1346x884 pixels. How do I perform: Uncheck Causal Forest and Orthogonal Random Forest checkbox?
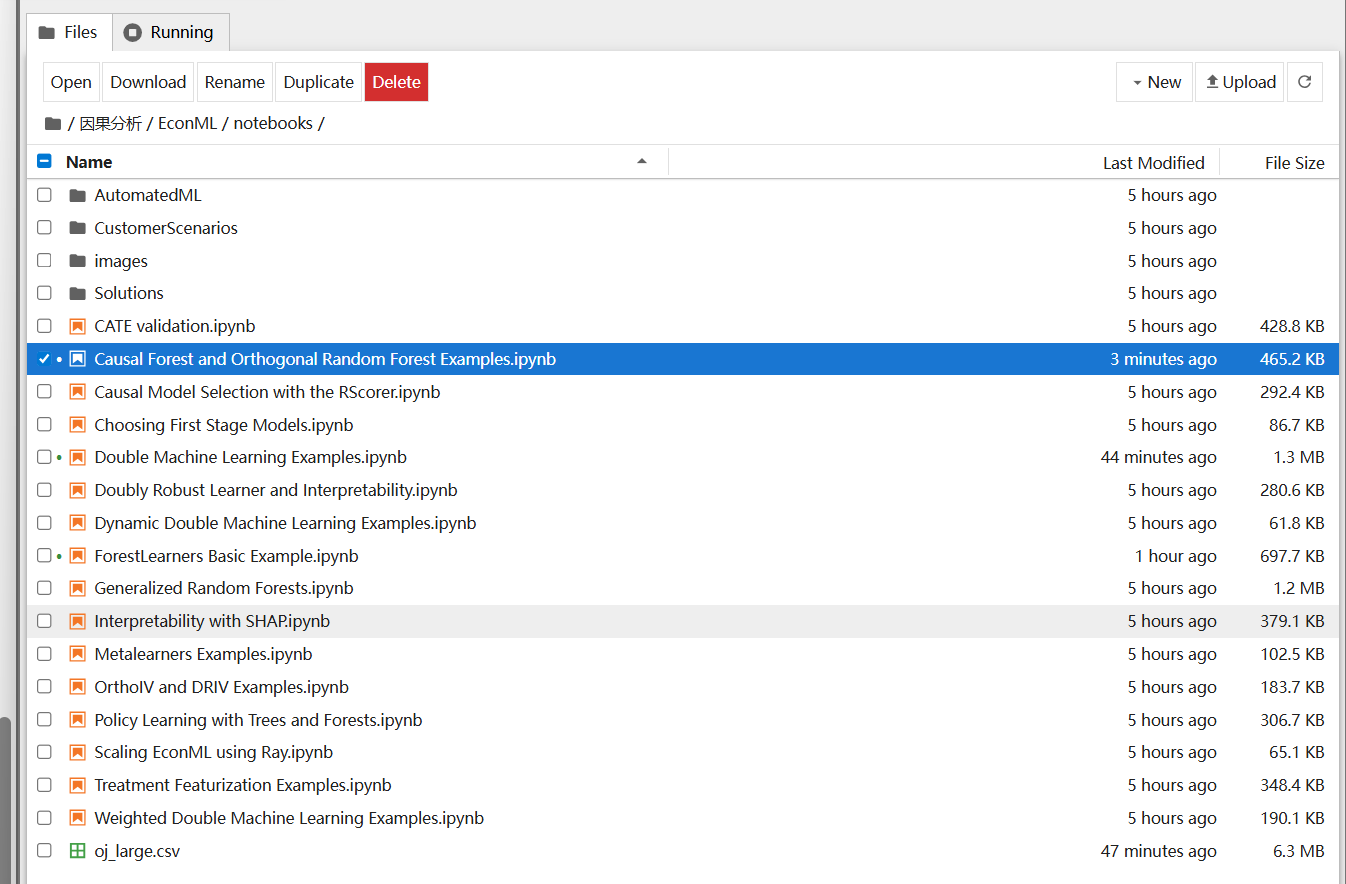tap(44, 359)
